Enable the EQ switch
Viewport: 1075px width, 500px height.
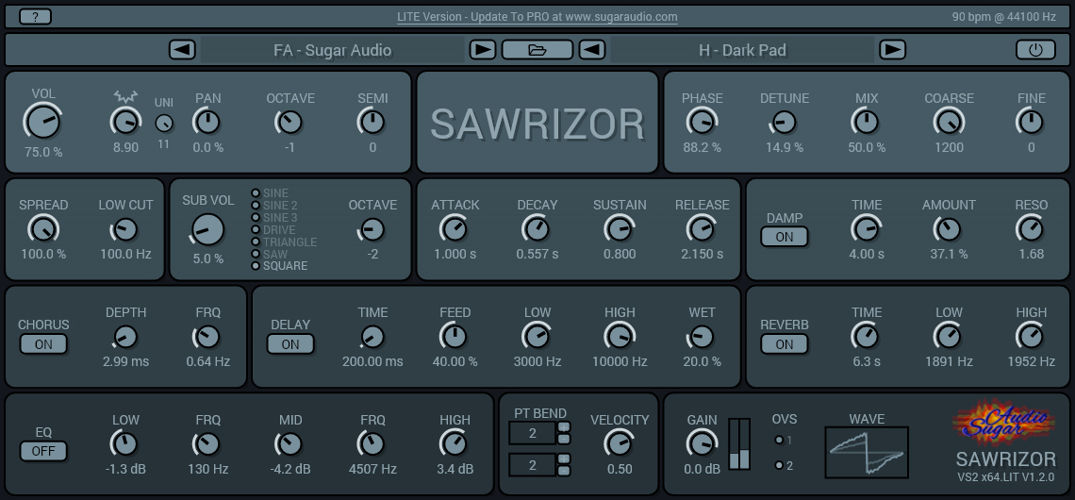(x=43, y=451)
